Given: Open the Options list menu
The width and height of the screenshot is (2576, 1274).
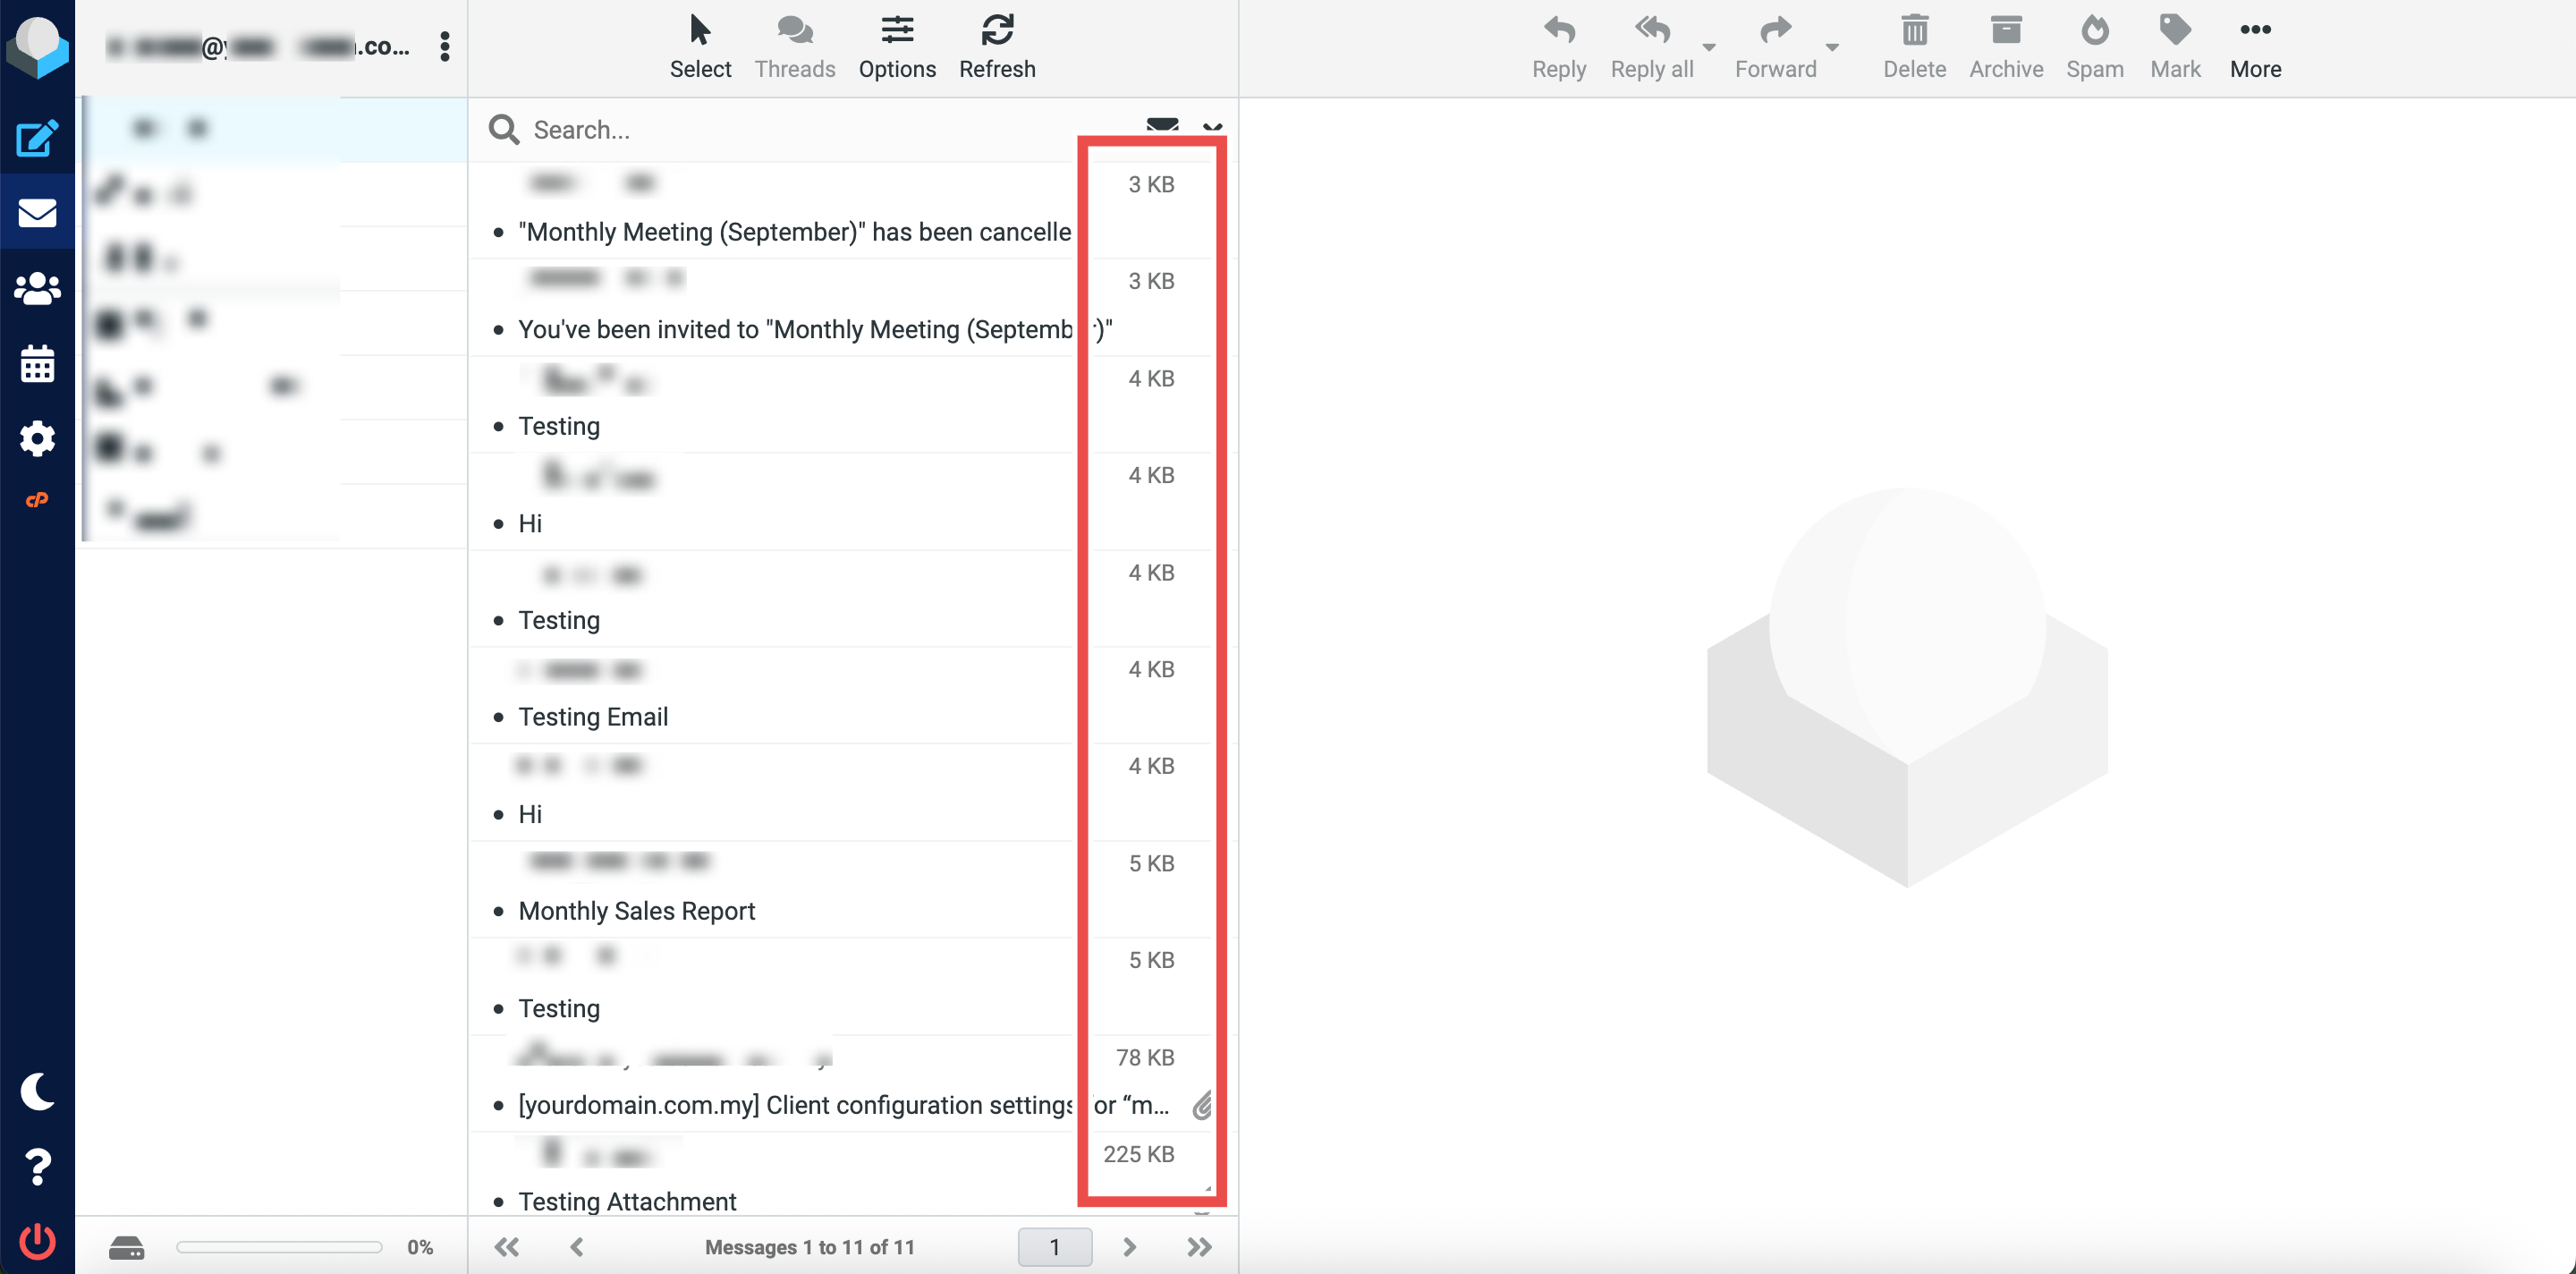Looking at the screenshot, I should pos(896,46).
